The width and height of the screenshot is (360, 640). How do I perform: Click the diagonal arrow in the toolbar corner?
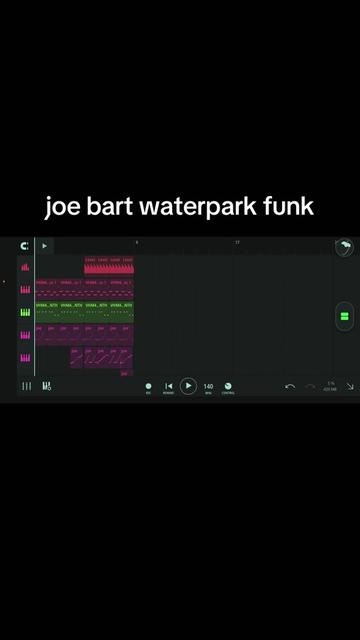[x=350, y=387]
